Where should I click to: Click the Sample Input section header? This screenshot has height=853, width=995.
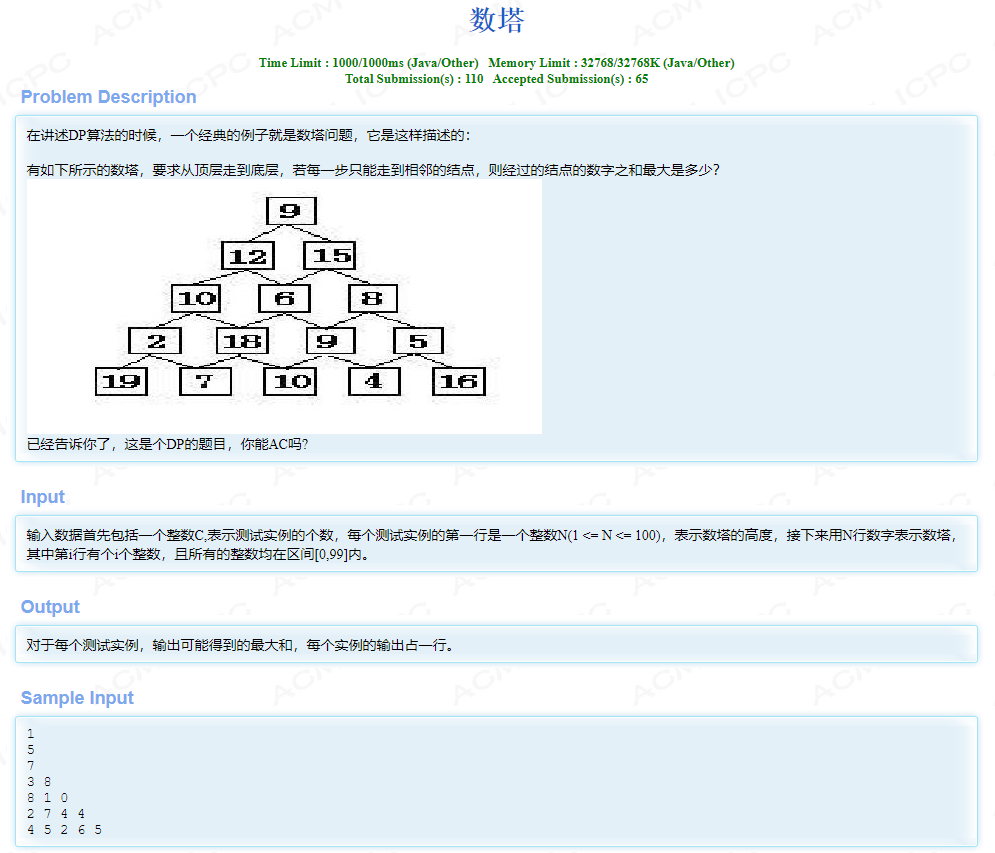pyautogui.click(x=77, y=698)
